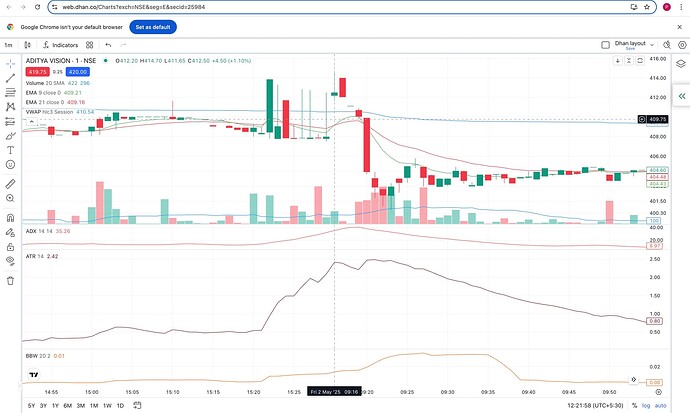The width and height of the screenshot is (690, 413).
Task: Toggle the layout checkbox next to Dhan layout
Action: (x=606, y=45)
